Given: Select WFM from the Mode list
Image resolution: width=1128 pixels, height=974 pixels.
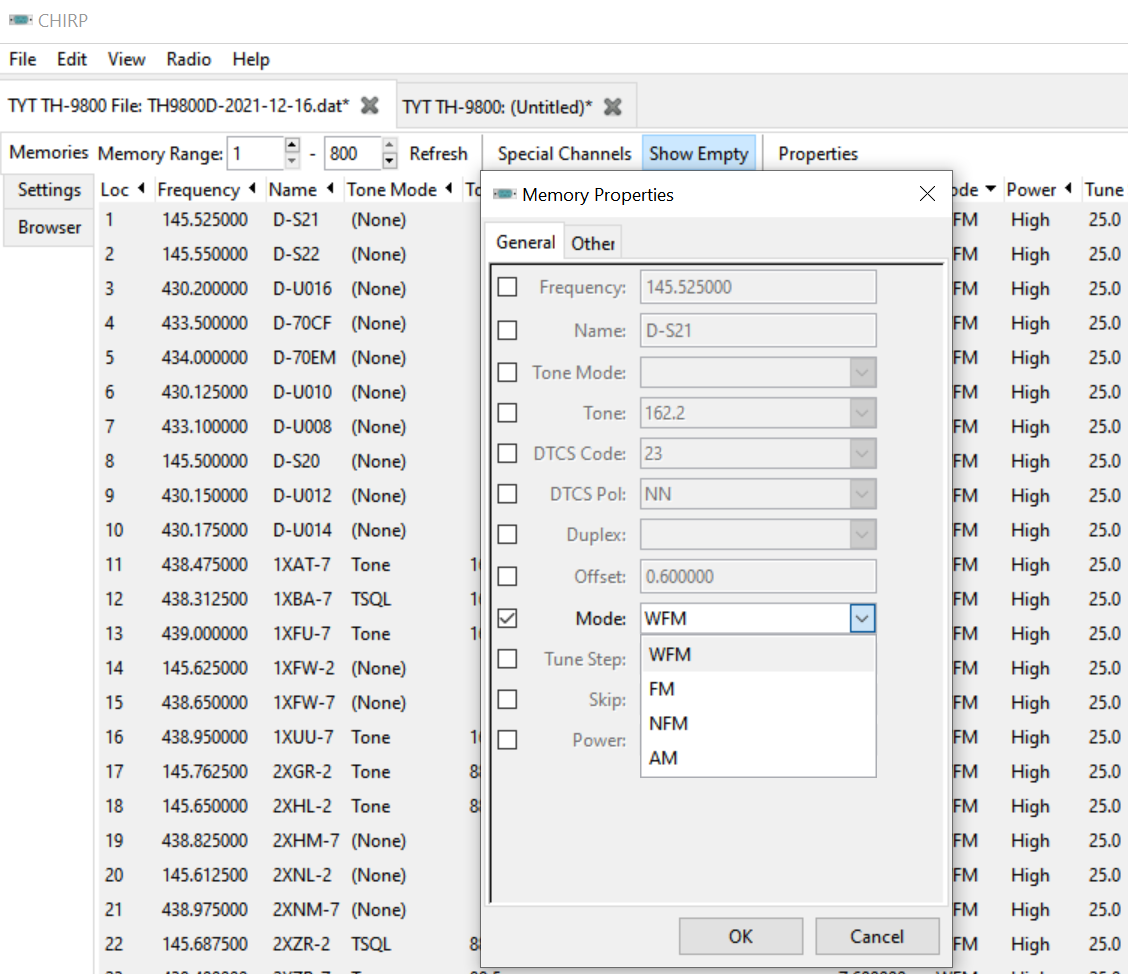Looking at the screenshot, I should [758, 655].
